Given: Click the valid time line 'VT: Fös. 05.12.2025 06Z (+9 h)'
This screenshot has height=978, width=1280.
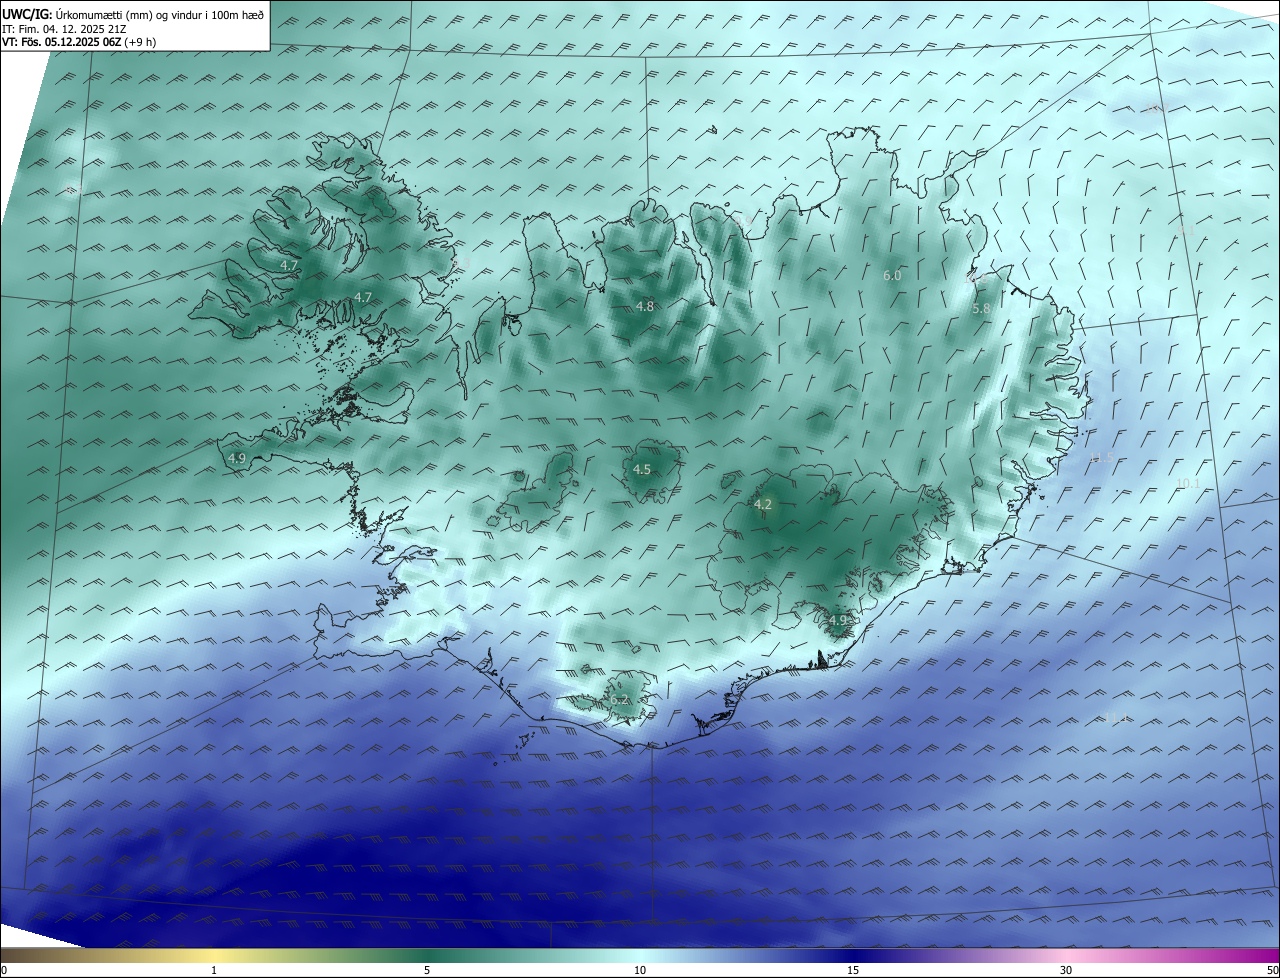Looking at the screenshot, I should click(x=79, y=42).
